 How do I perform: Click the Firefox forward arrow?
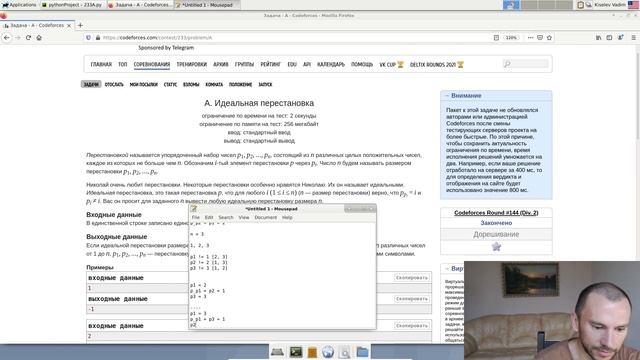point(18,38)
